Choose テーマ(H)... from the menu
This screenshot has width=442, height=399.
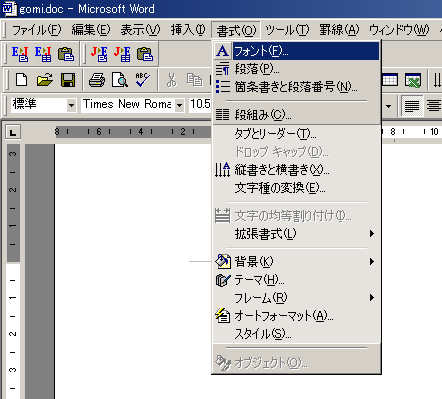tap(296, 280)
